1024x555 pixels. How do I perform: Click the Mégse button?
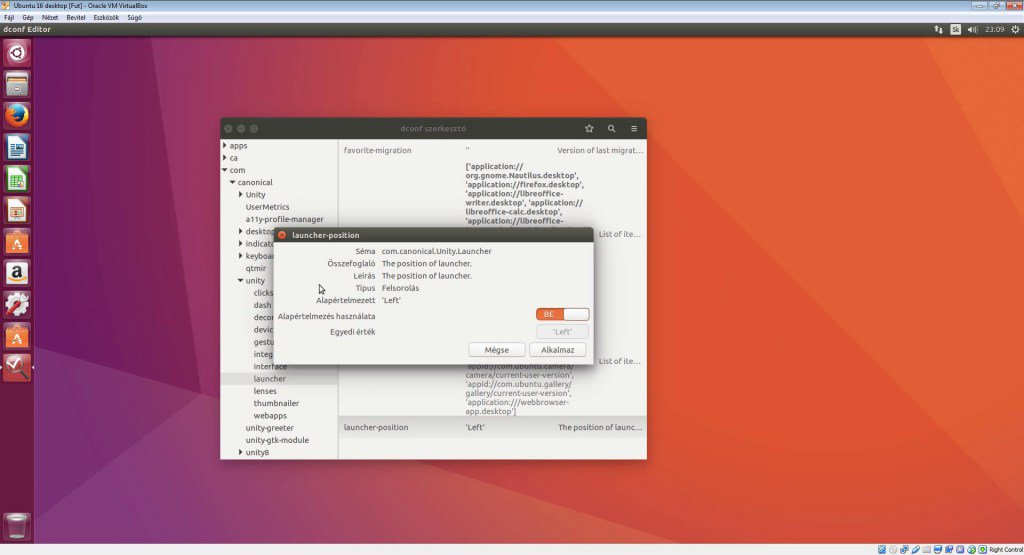pyautogui.click(x=496, y=350)
